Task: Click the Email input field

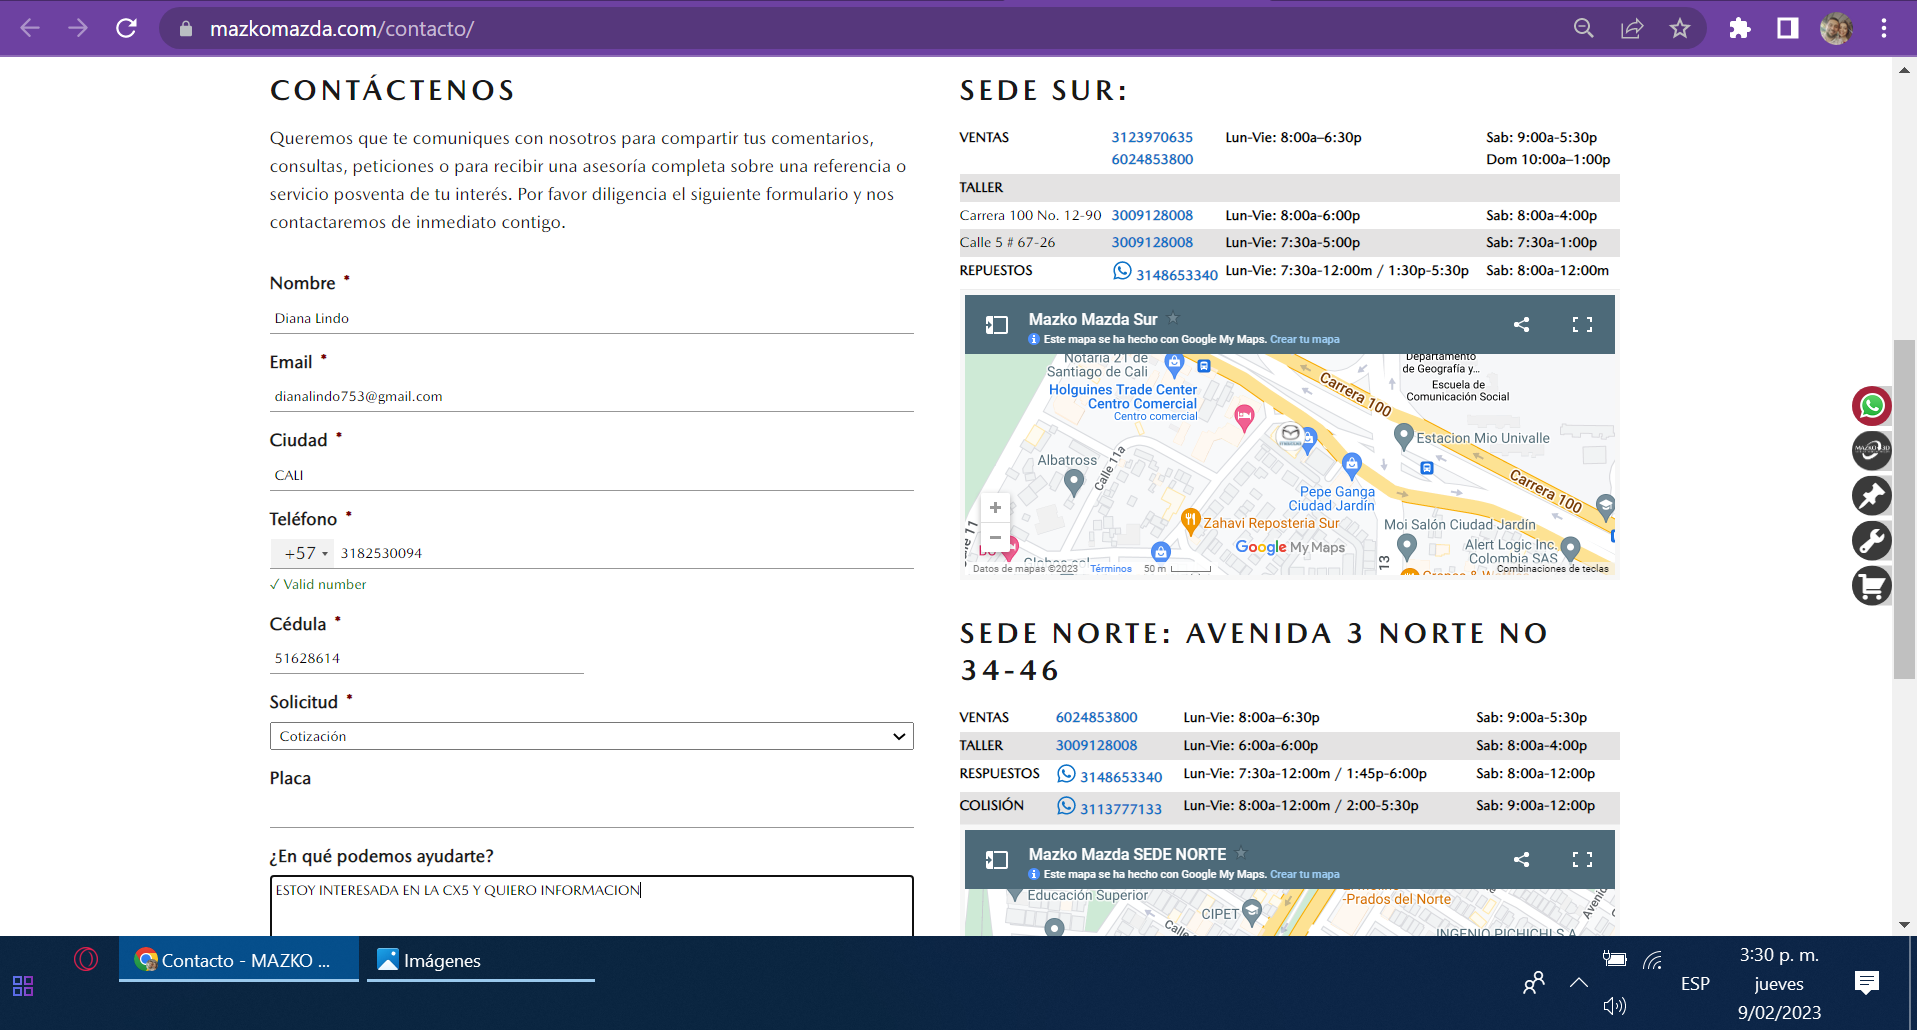Action: (592, 396)
